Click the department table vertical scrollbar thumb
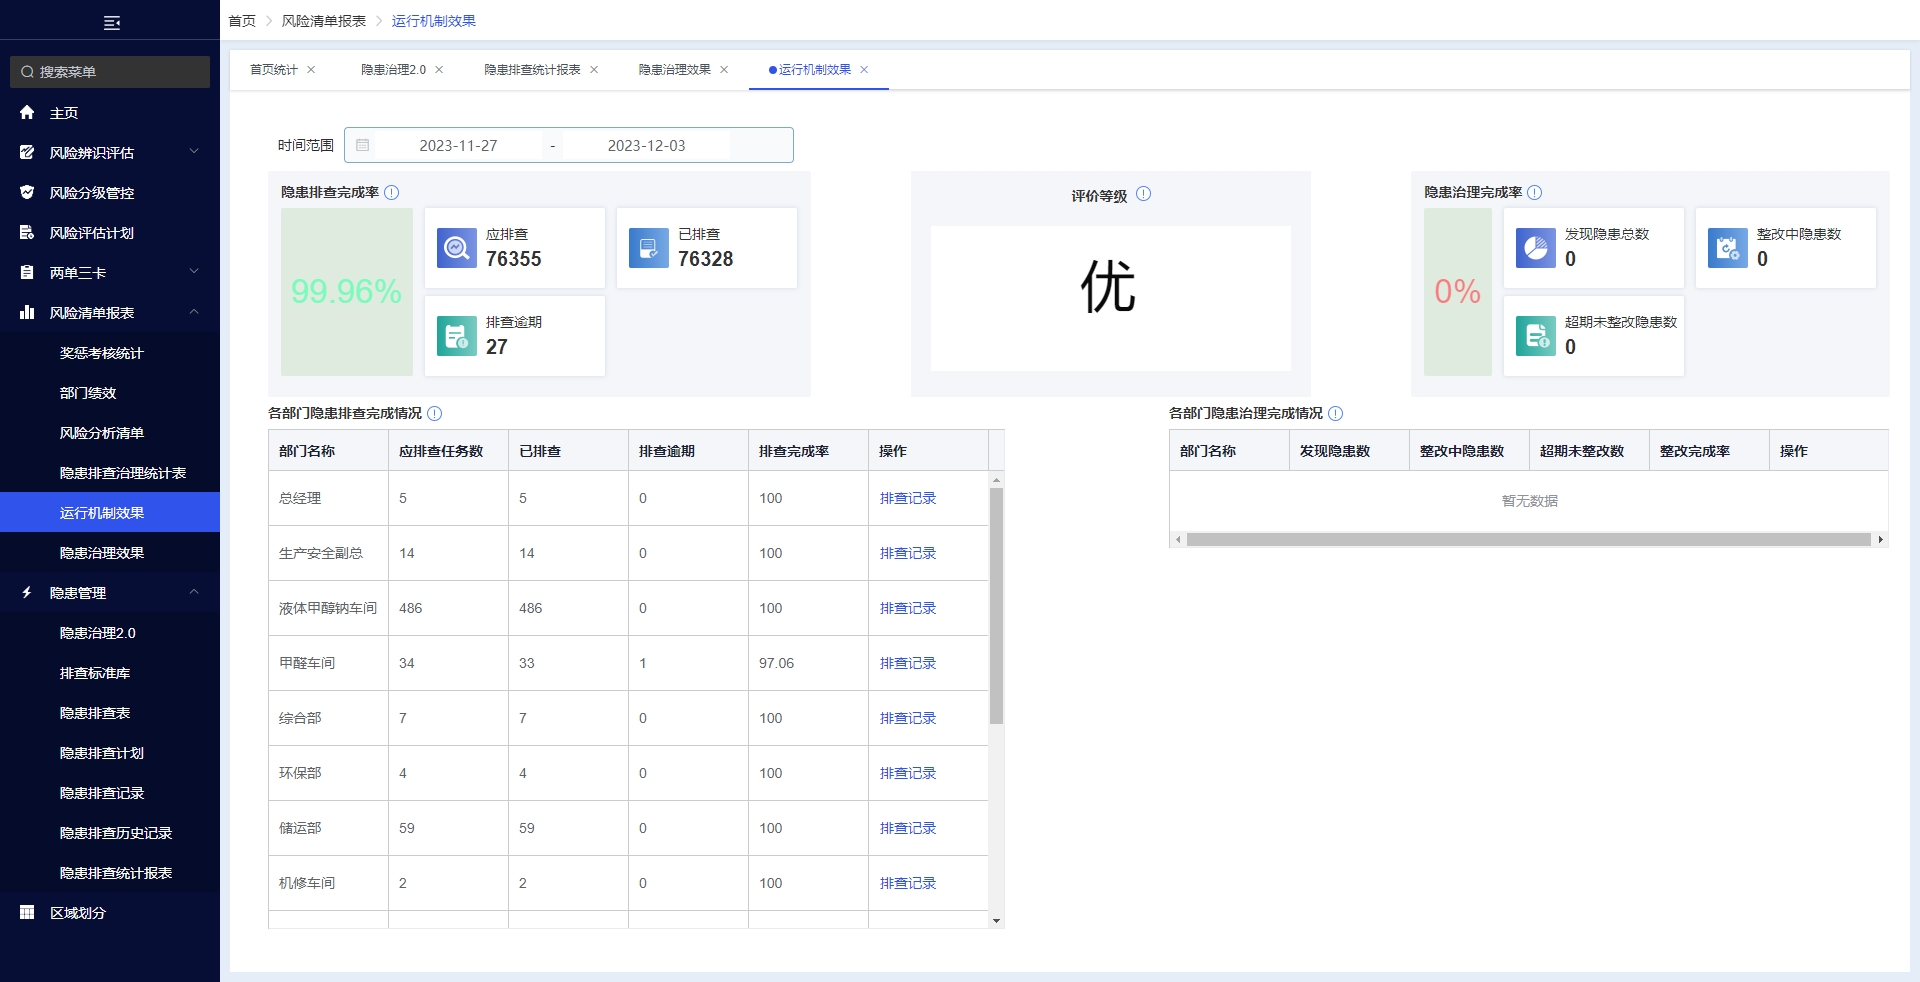The width and height of the screenshot is (1920, 982). coord(996,605)
